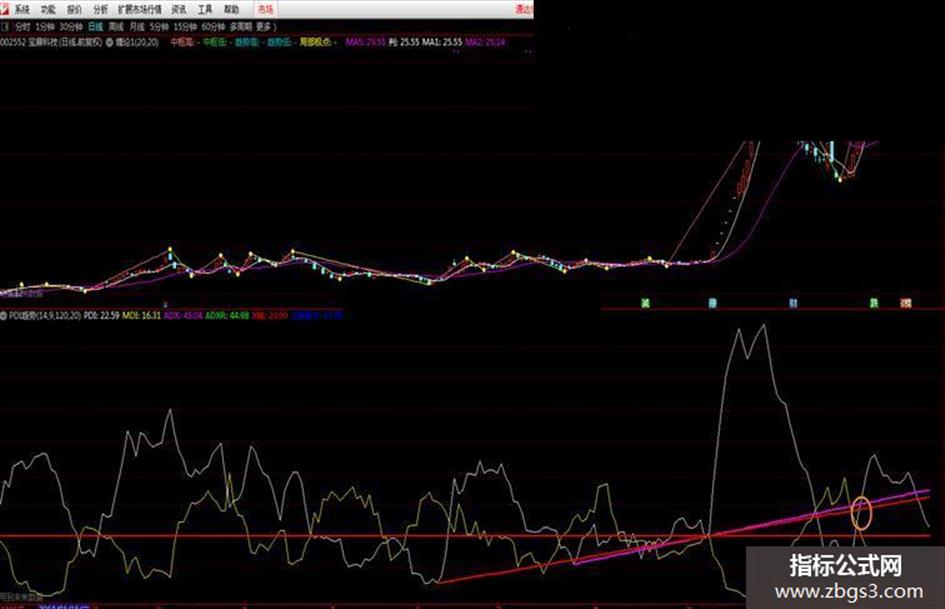This screenshot has height=609, width=945.
Task: Expand the 更多 periods list
Action: tap(263, 25)
